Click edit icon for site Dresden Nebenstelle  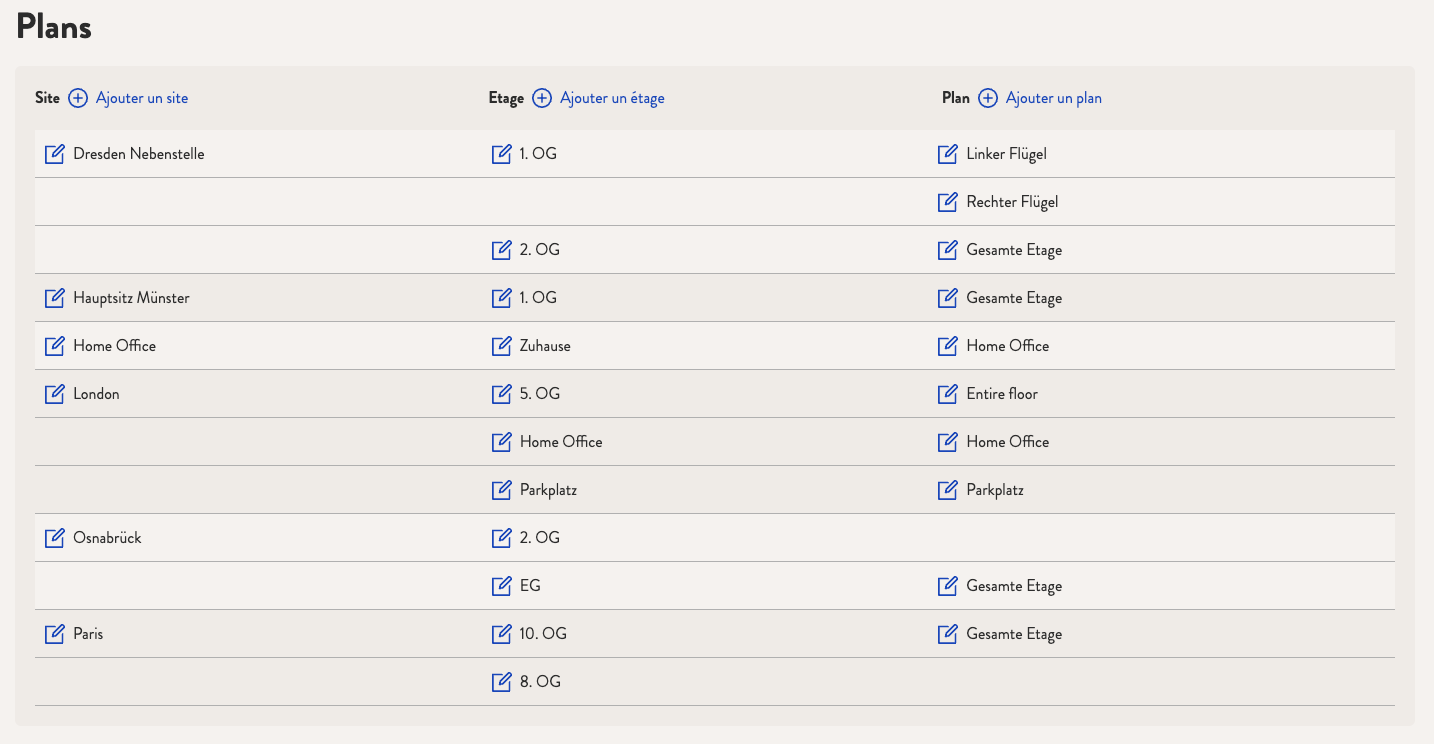pyautogui.click(x=55, y=154)
